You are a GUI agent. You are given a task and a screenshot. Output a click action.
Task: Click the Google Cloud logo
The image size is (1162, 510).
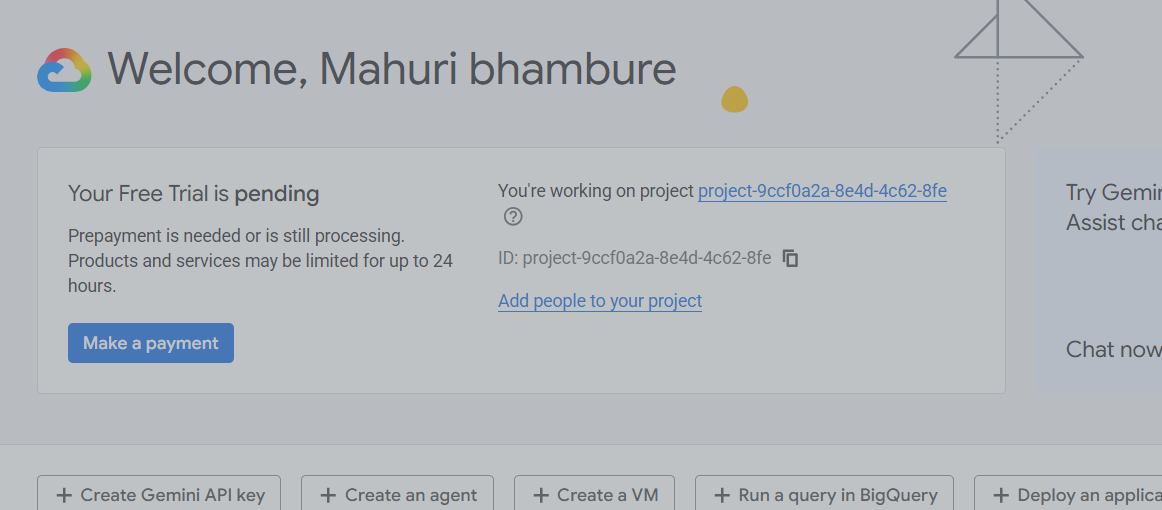64,70
